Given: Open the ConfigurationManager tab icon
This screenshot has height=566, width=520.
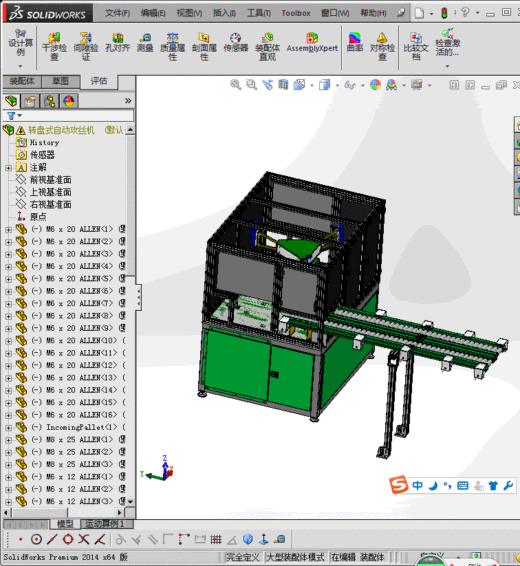Looking at the screenshot, I should pos(49,101).
